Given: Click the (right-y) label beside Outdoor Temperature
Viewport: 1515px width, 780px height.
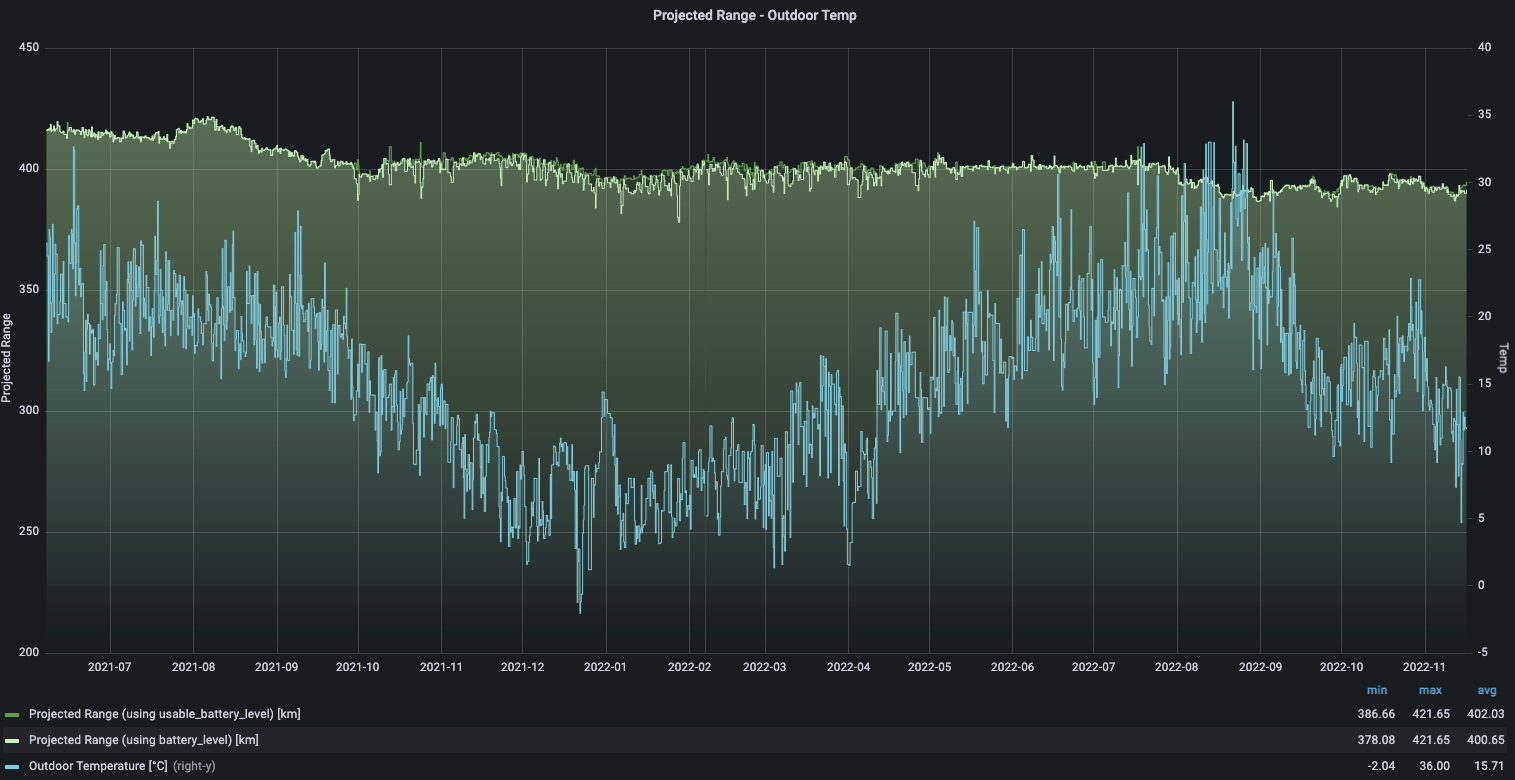Looking at the screenshot, I should tap(194, 766).
